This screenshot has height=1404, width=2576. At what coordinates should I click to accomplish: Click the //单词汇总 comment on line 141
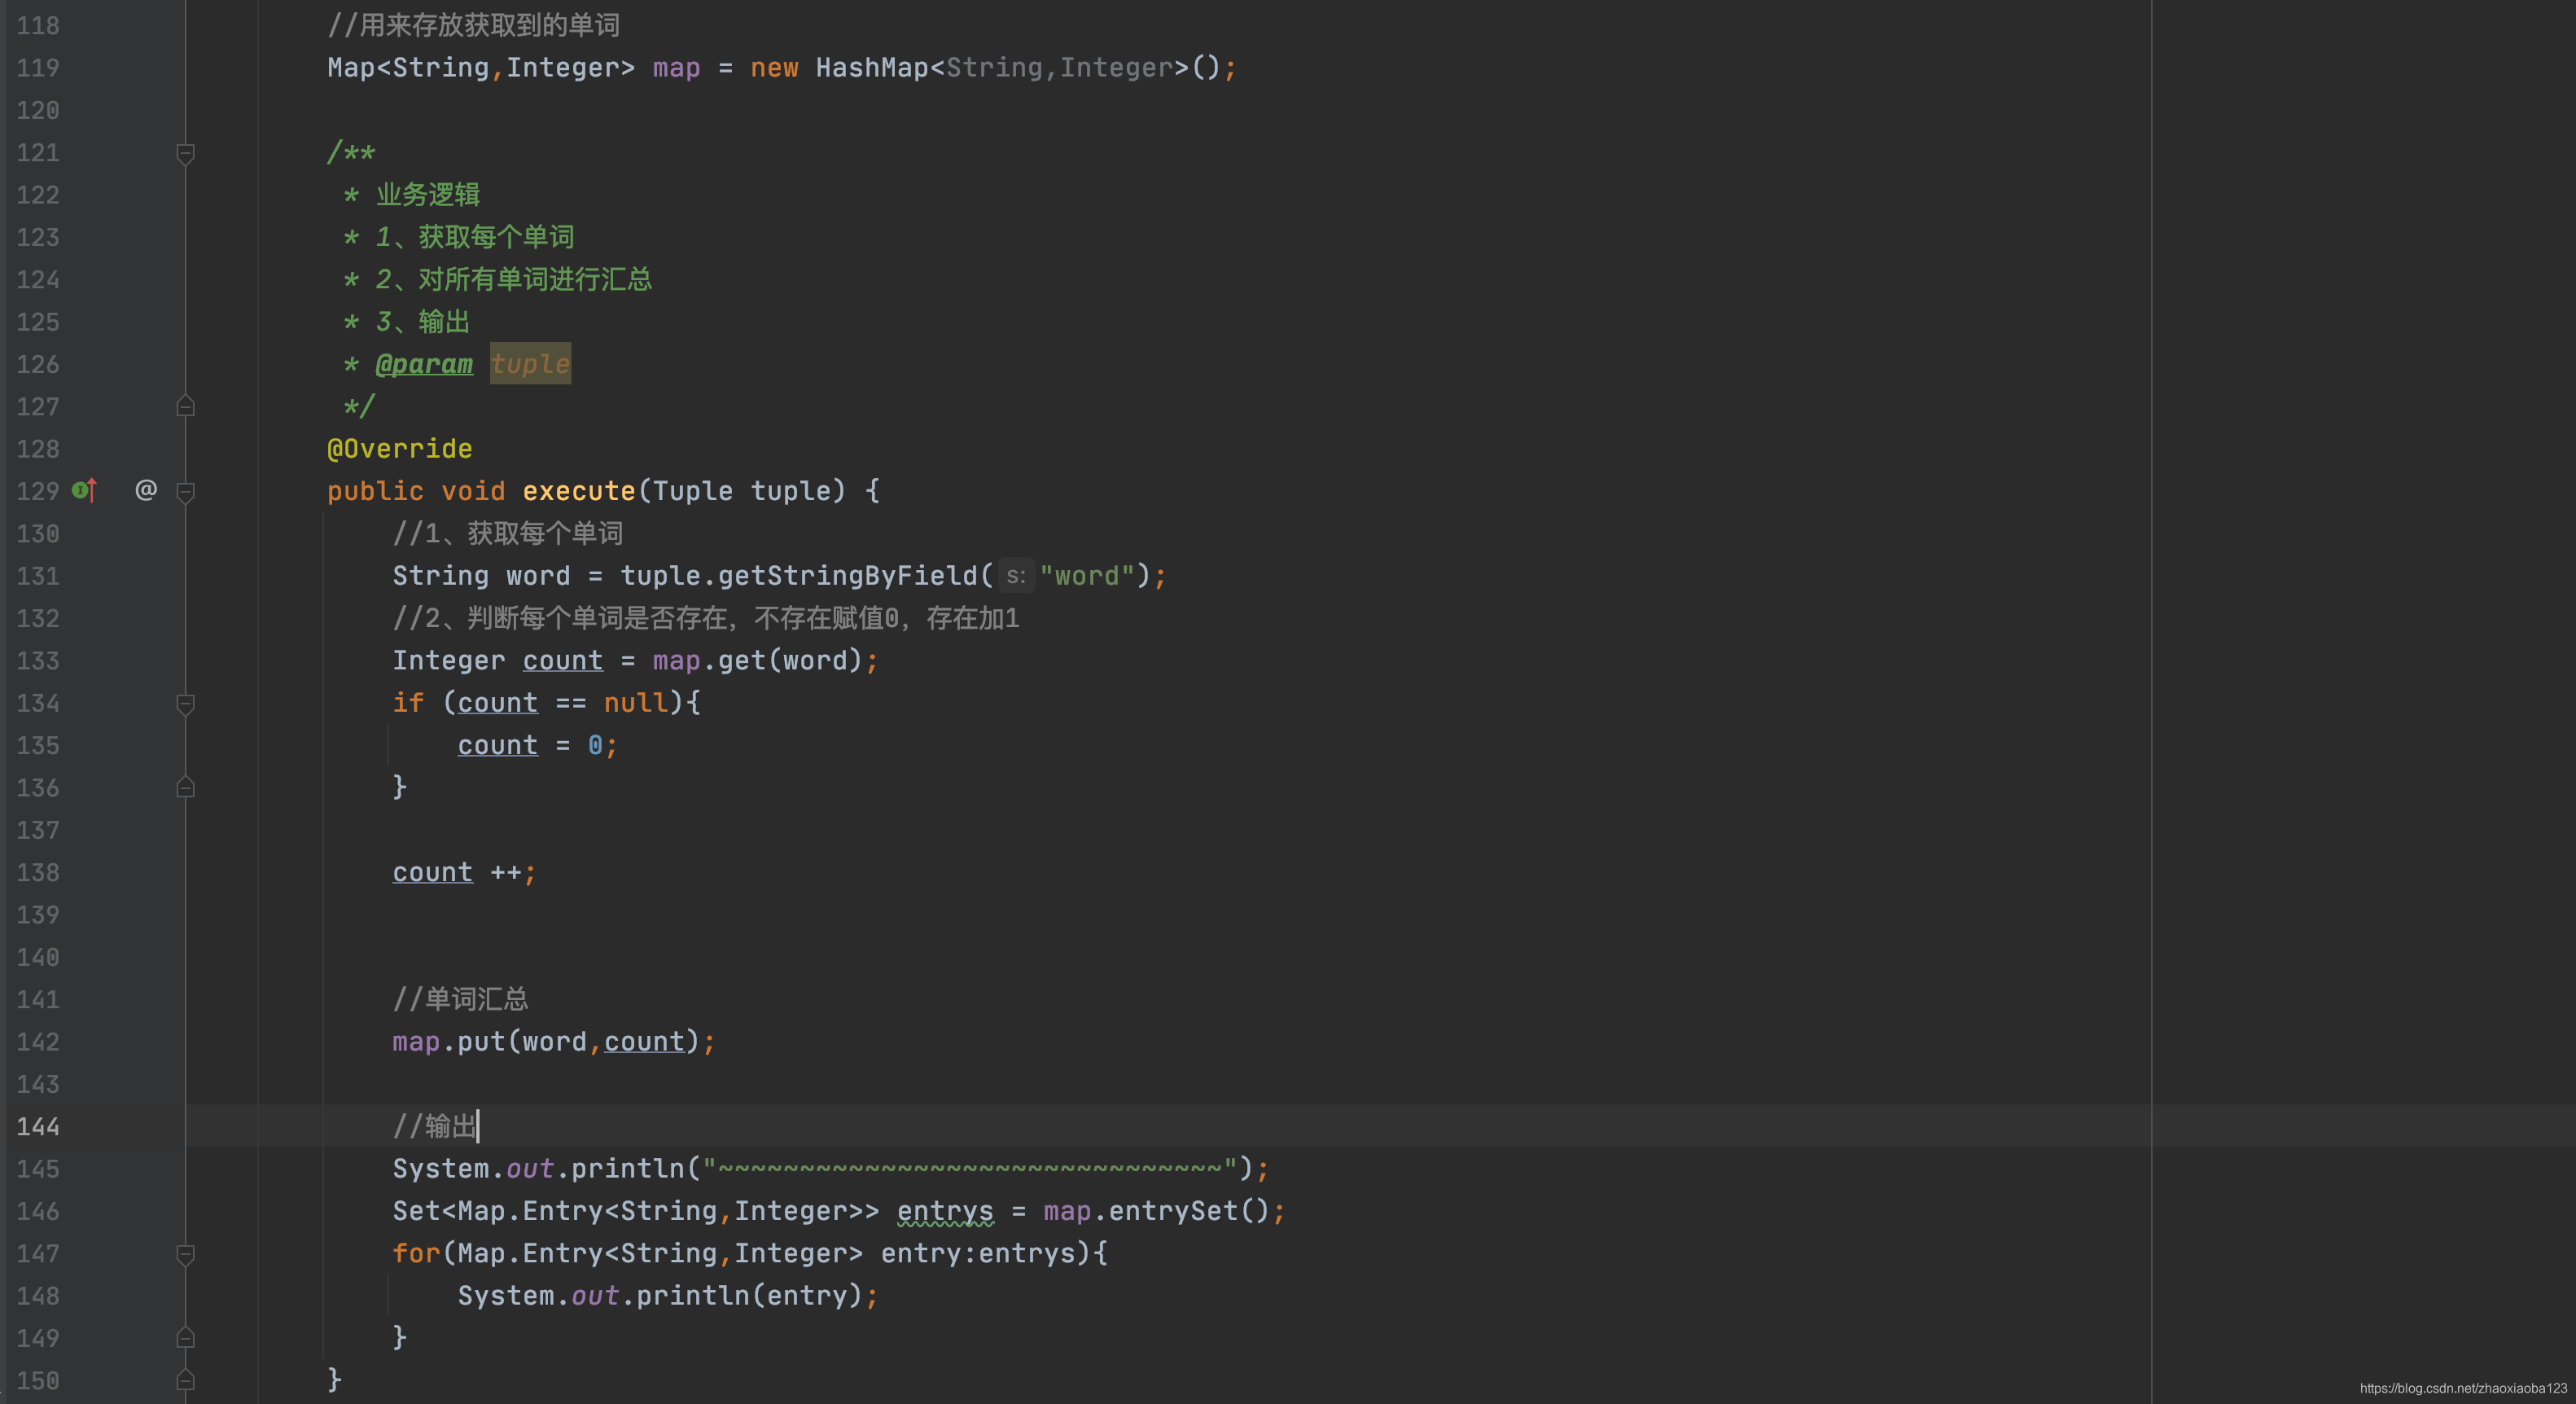pyautogui.click(x=460, y=999)
